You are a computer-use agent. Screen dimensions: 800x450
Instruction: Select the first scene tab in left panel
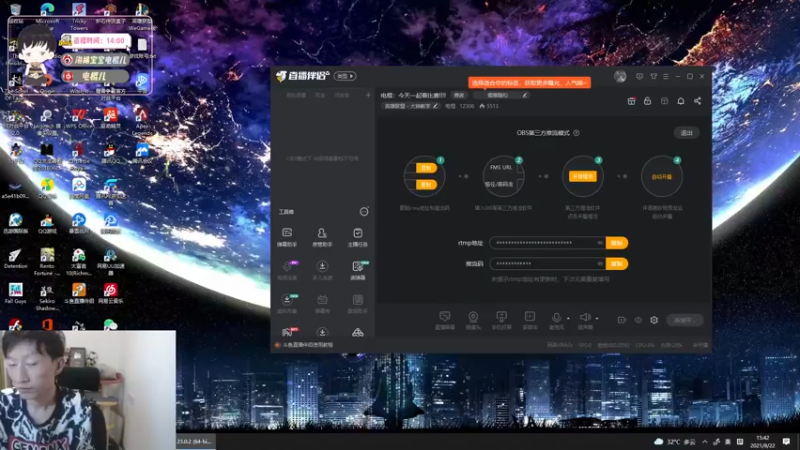[x=296, y=95]
